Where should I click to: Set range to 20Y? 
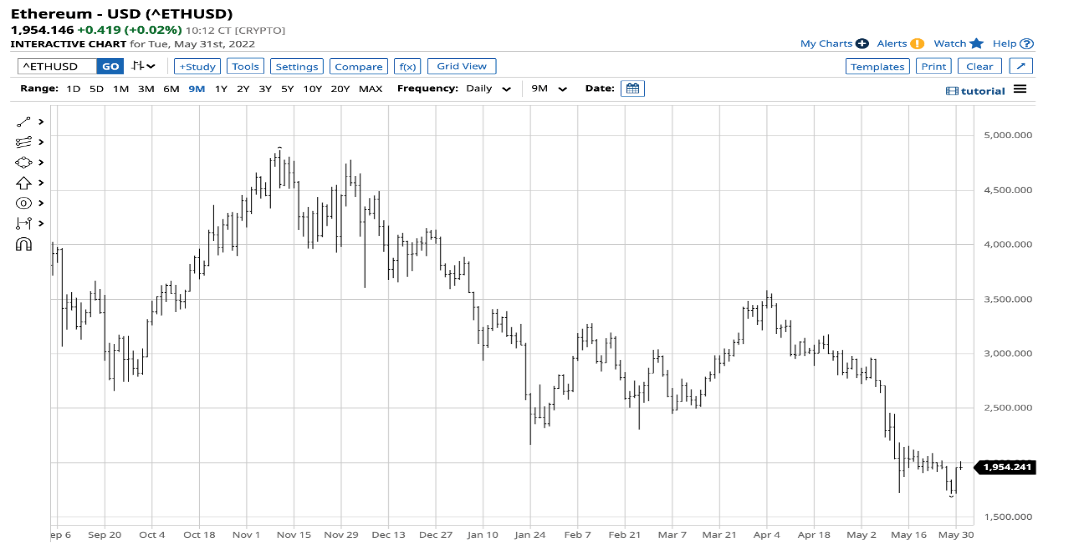(340, 89)
